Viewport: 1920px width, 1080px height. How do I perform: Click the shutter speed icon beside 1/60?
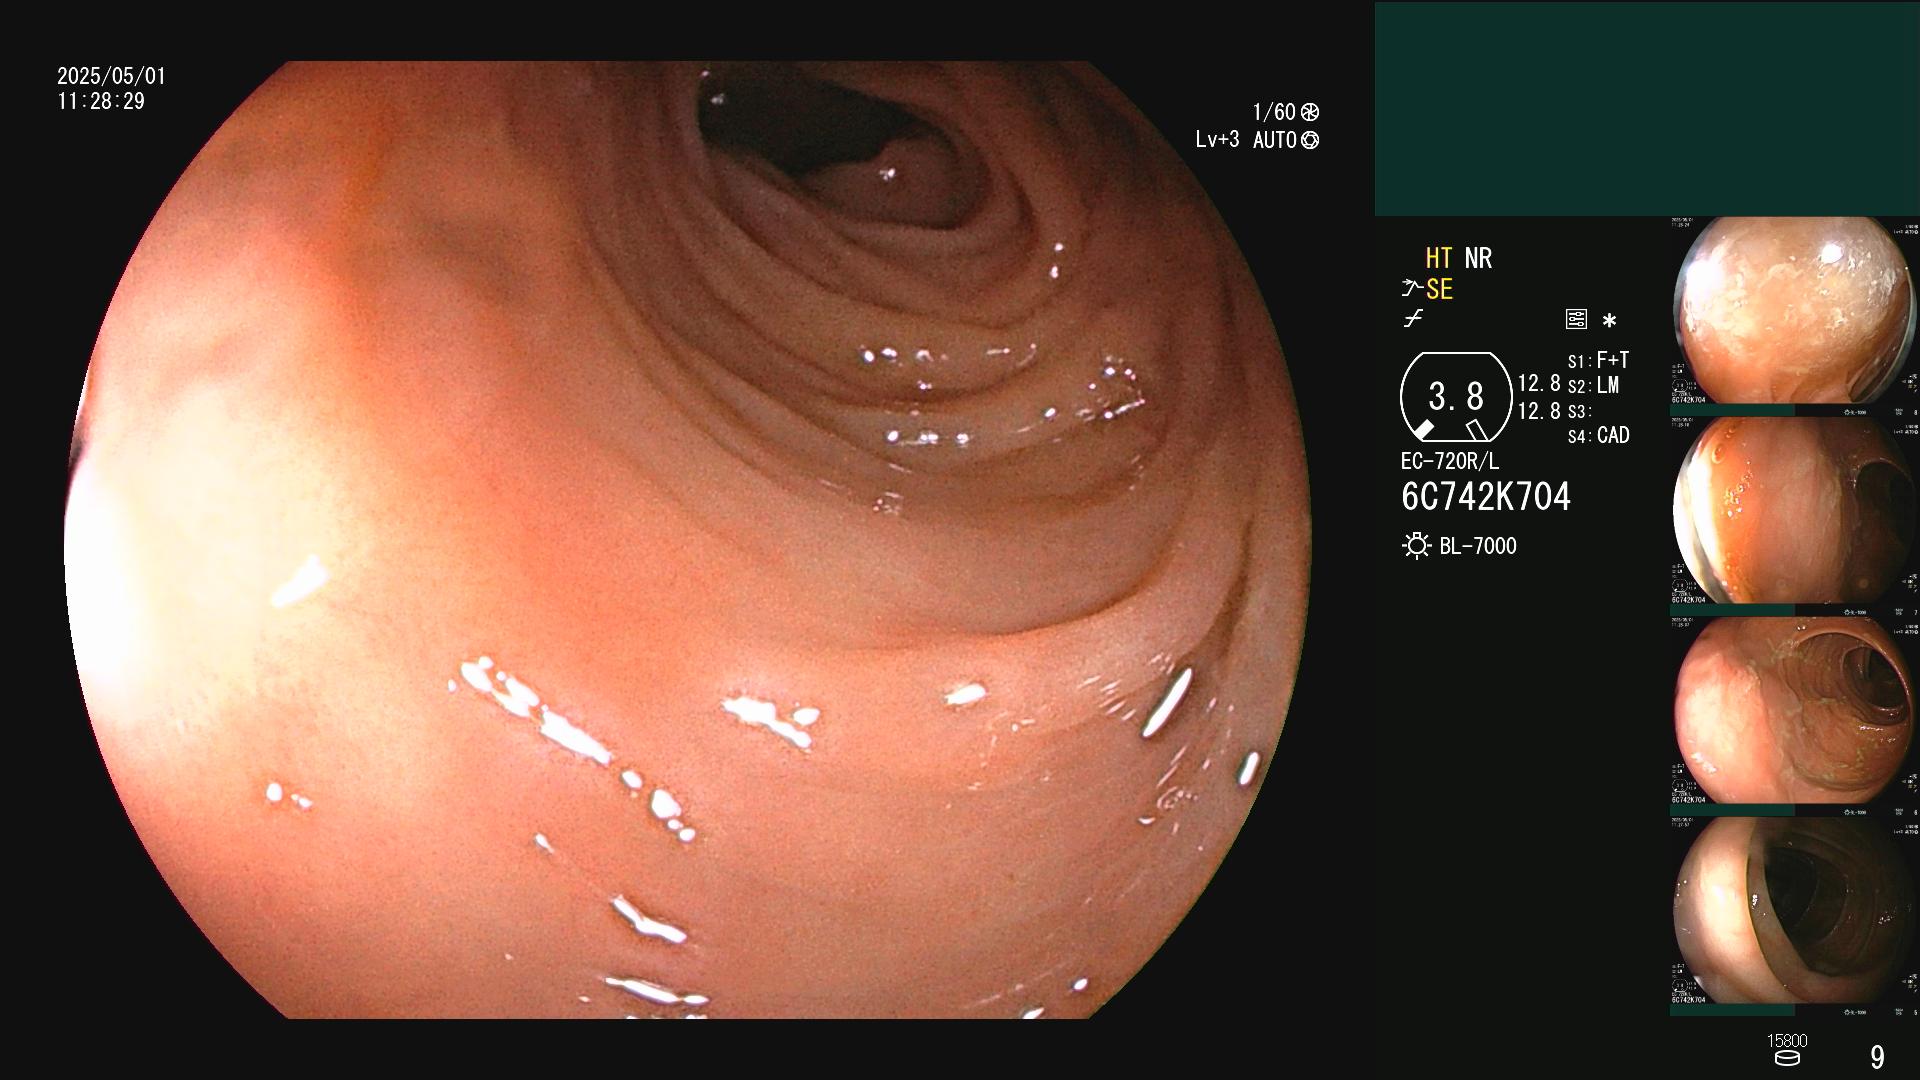(x=1310, y=112)
